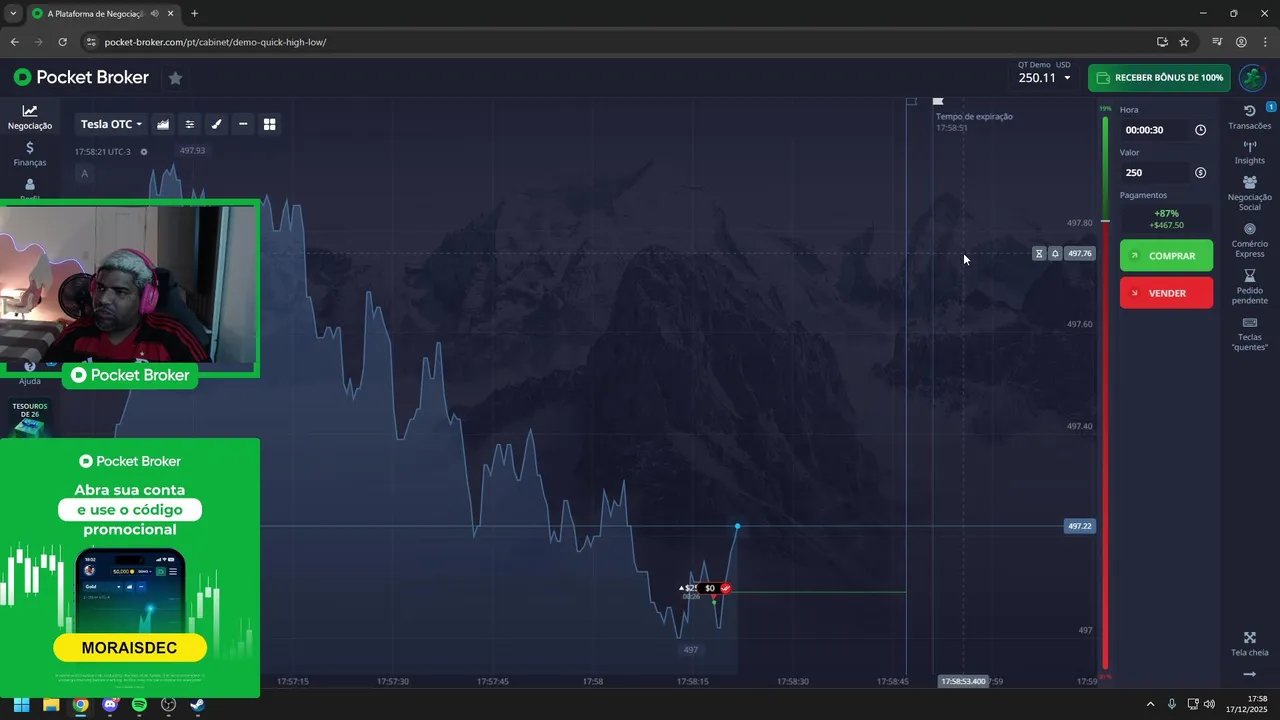Open Teclas quentes hotkeys panel
This screenshot has width=1280, height=720.
point(1250,334)
